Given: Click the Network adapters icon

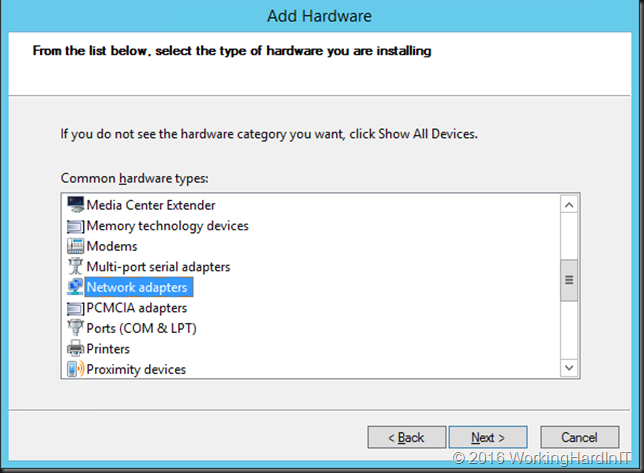Looking at the screenshot, I should point(76,287).
